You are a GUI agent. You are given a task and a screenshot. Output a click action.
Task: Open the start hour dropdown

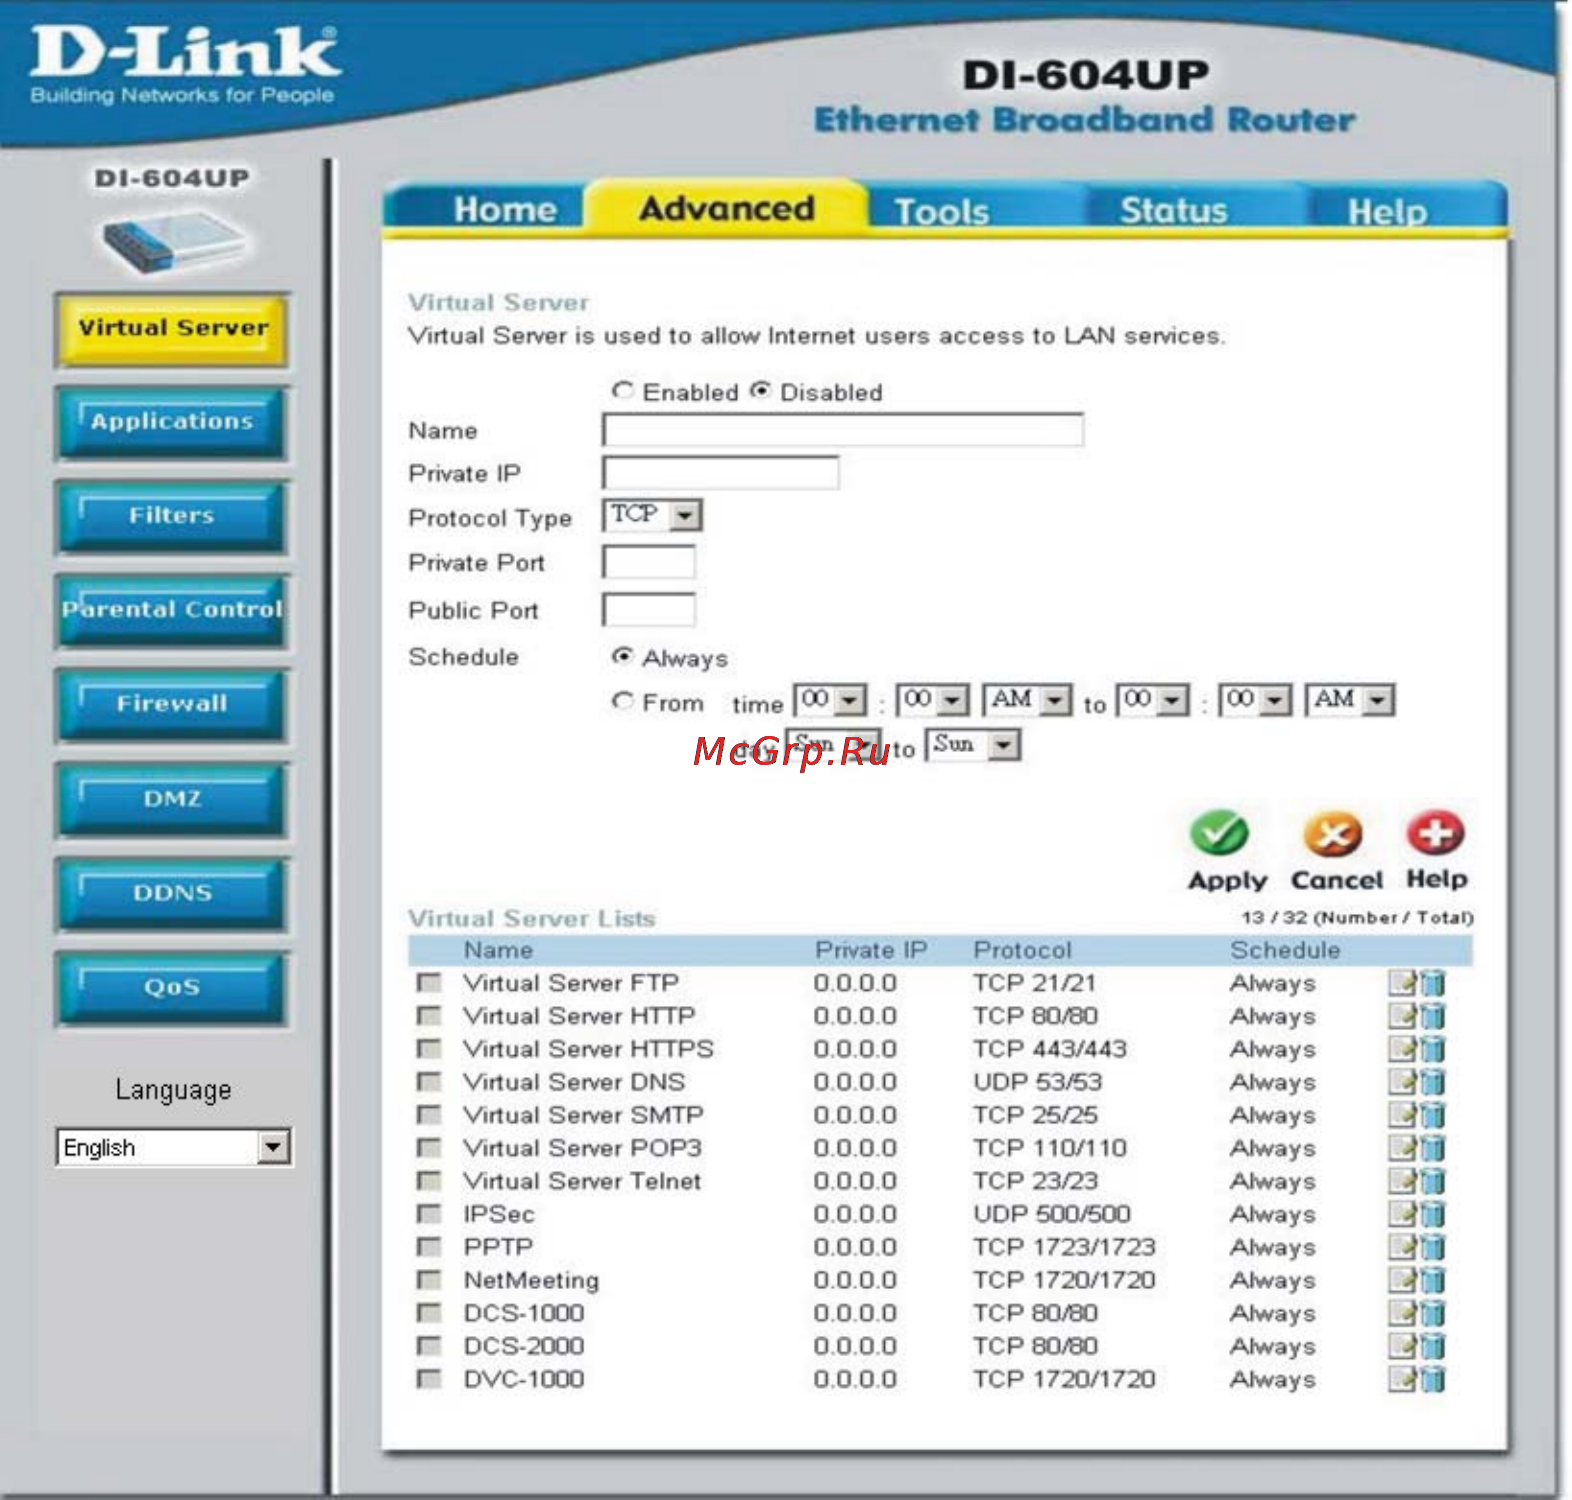click(831, 700)
